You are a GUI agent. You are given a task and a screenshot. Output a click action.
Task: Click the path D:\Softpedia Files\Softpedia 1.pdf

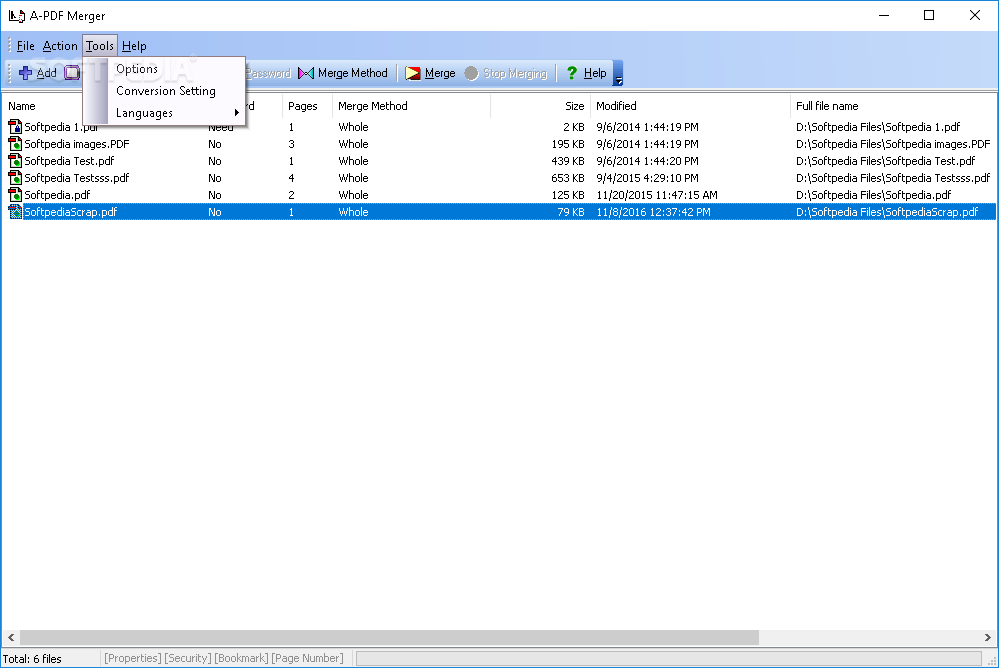pos(878,127)
